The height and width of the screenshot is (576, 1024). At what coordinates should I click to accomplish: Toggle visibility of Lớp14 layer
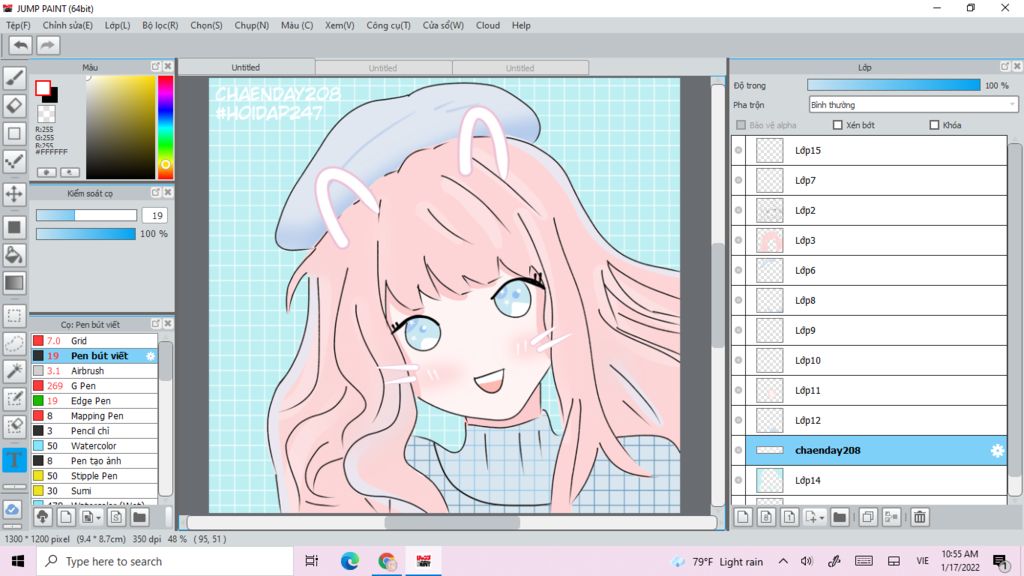739,481
